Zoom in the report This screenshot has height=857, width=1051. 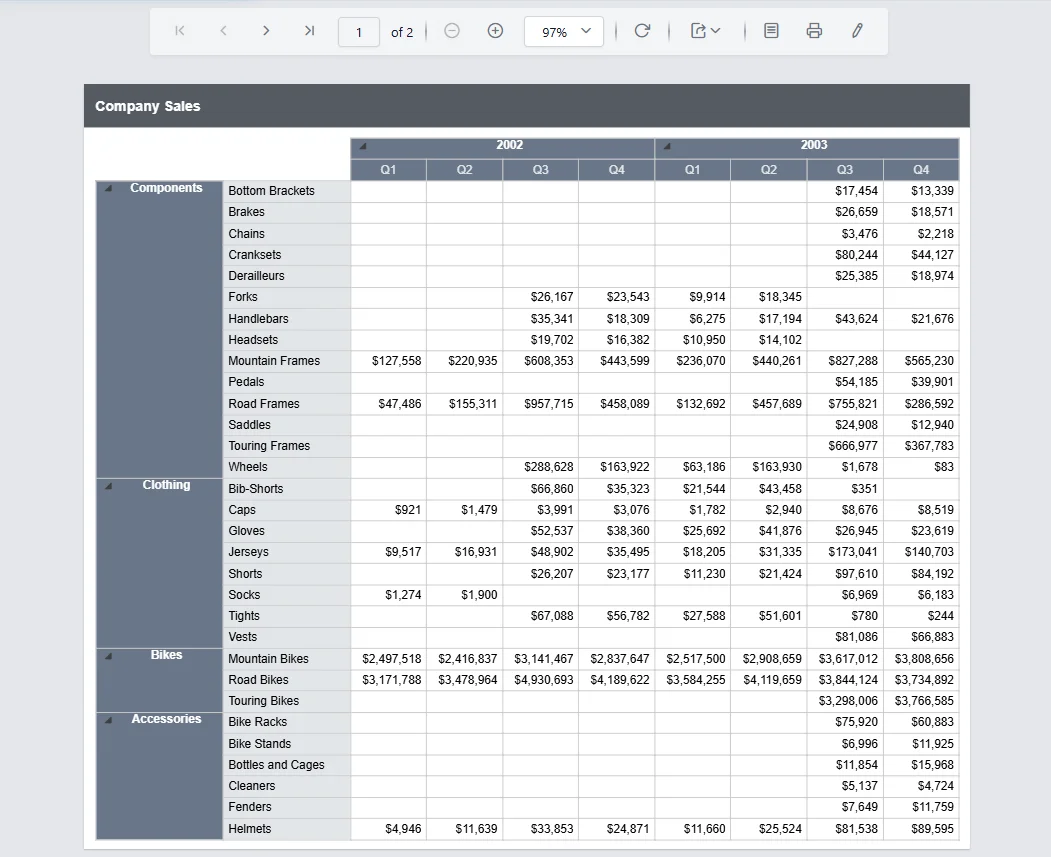click(x=495, y=31)
